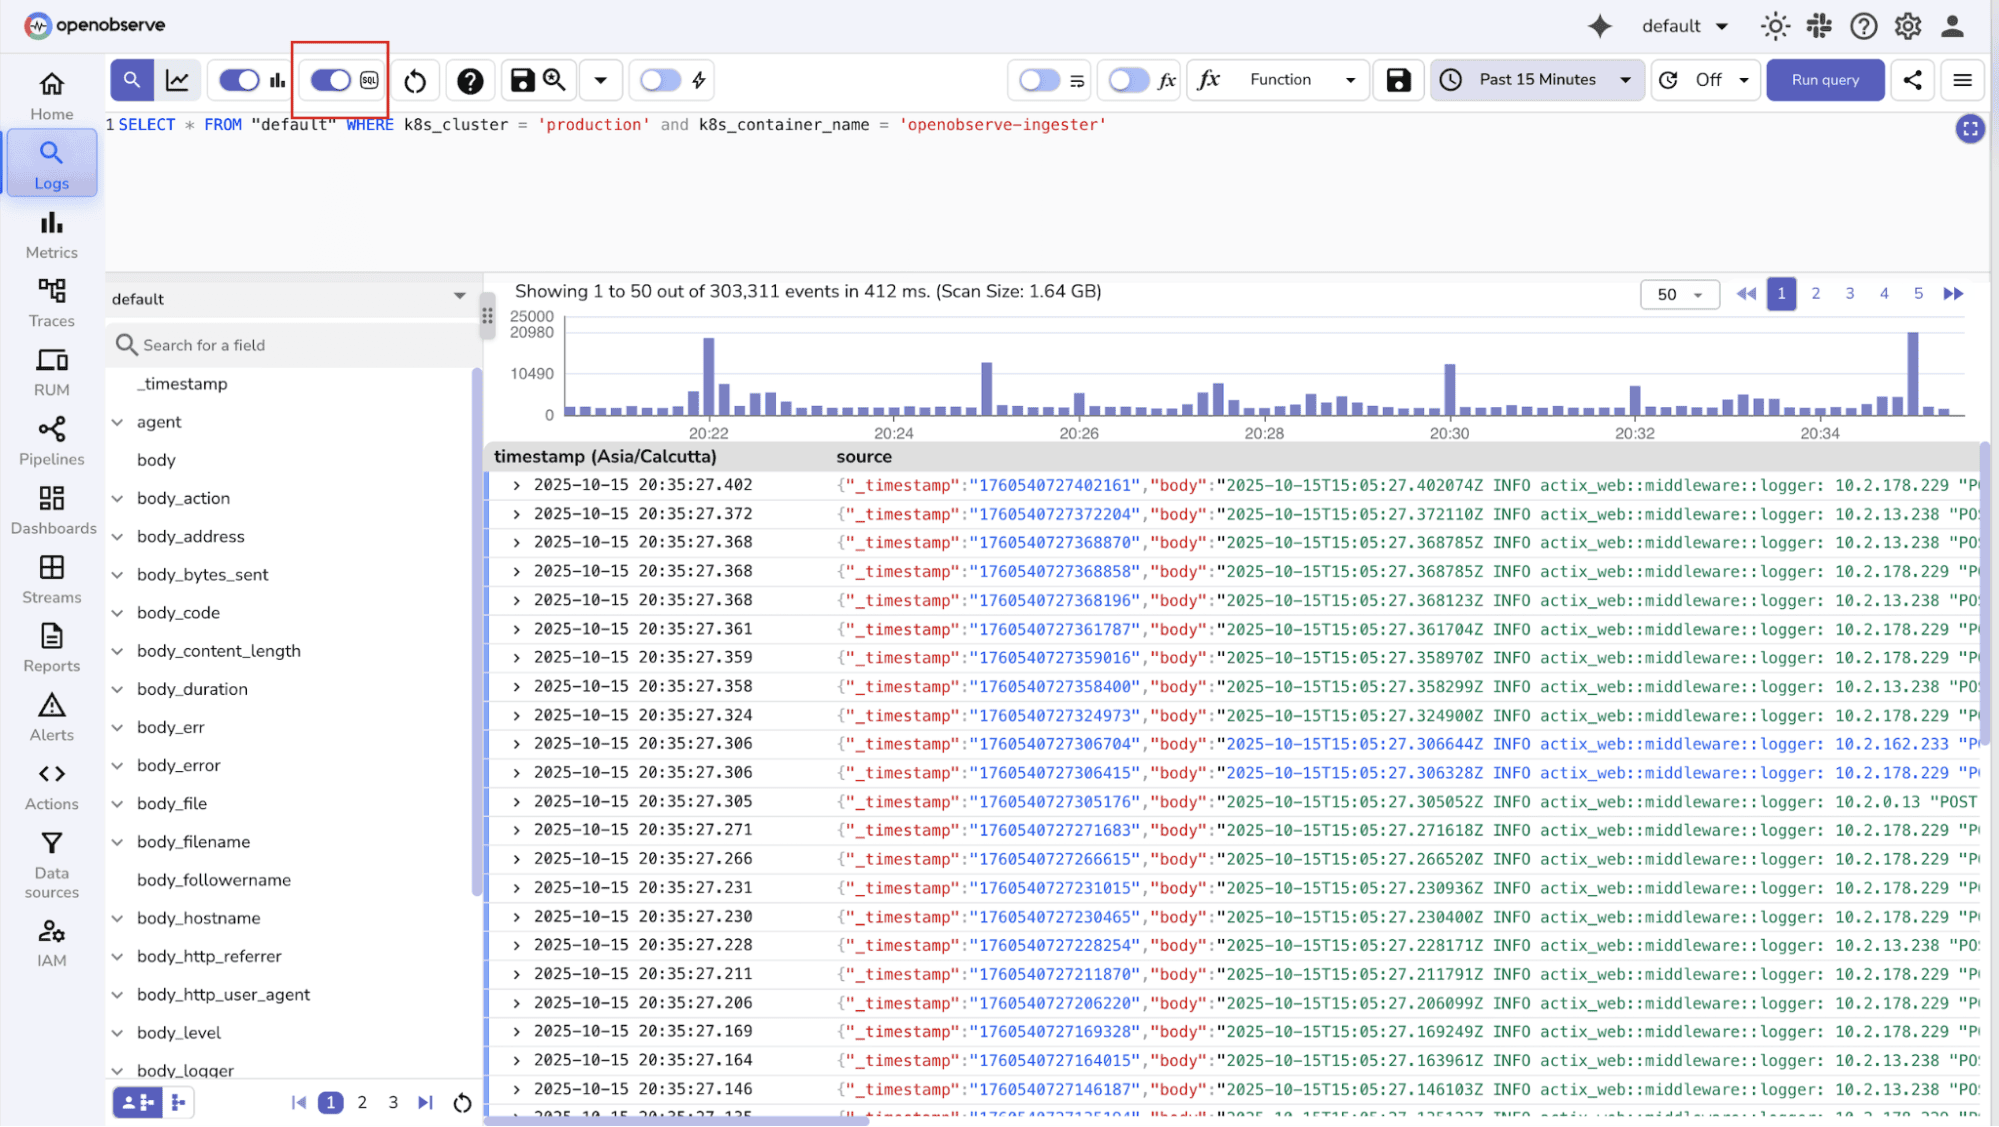Screen dimensions: 1999x1127
Task: Disable the histogram display toggle
Action: [x=237, y=80]
